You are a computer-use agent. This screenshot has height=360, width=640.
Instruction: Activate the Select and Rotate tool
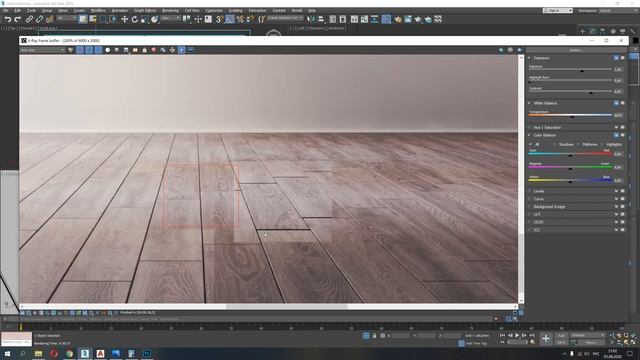(x=135, y=19)
